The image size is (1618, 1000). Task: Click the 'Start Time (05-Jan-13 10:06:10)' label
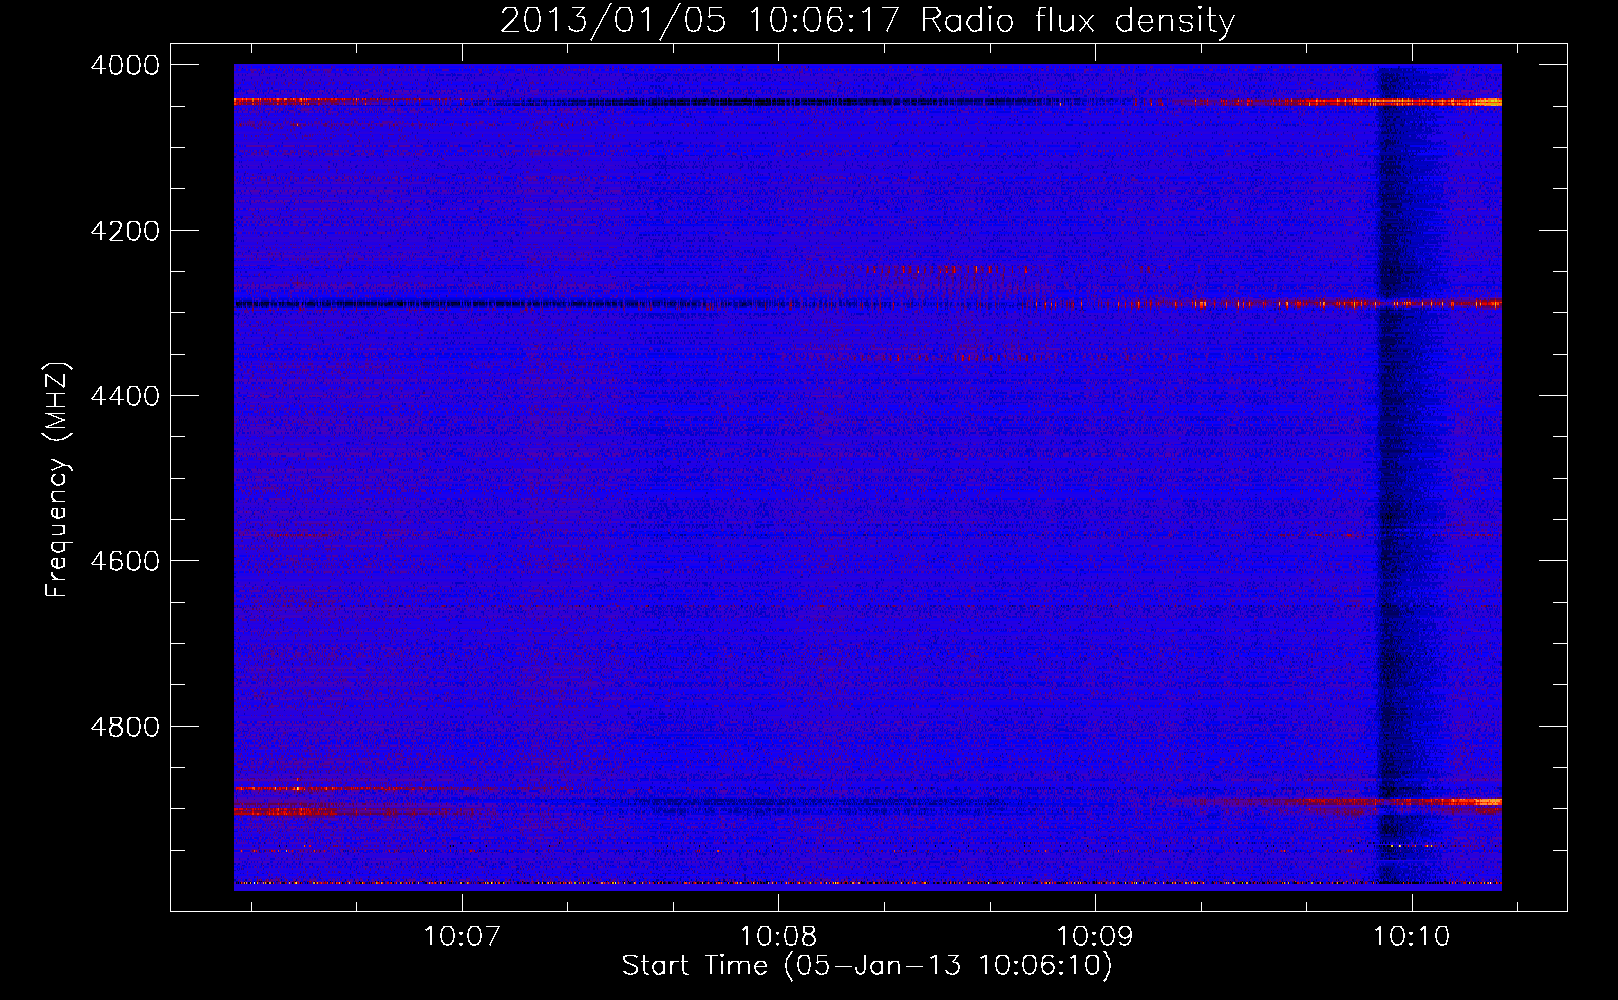click(867, 966)
